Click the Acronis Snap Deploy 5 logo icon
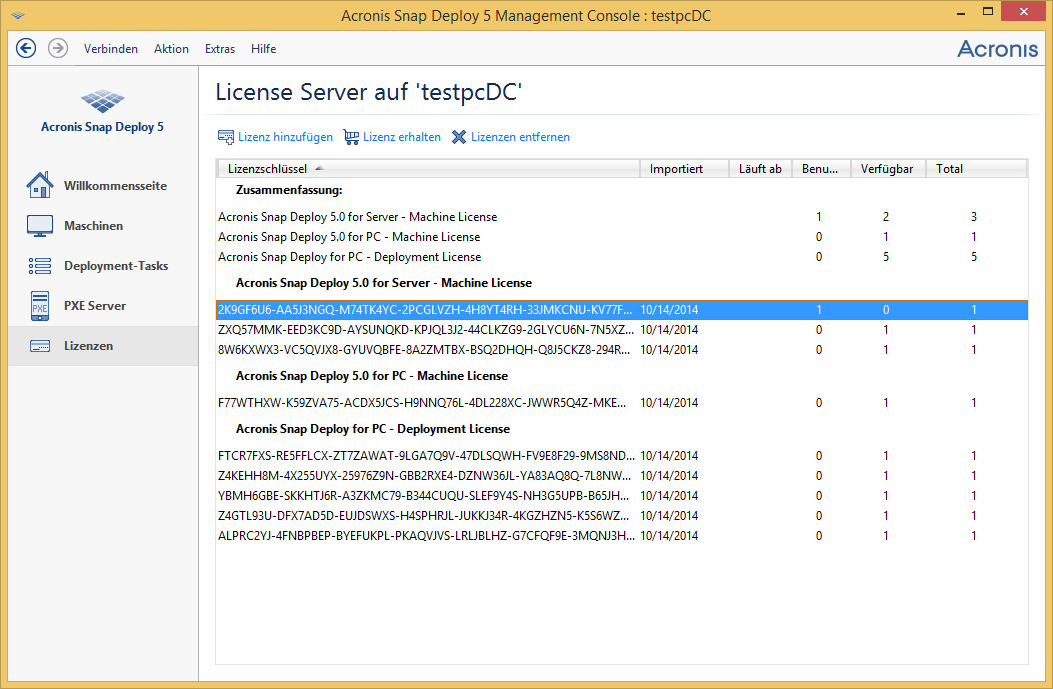1053x689 pixels. coord(102,101)
